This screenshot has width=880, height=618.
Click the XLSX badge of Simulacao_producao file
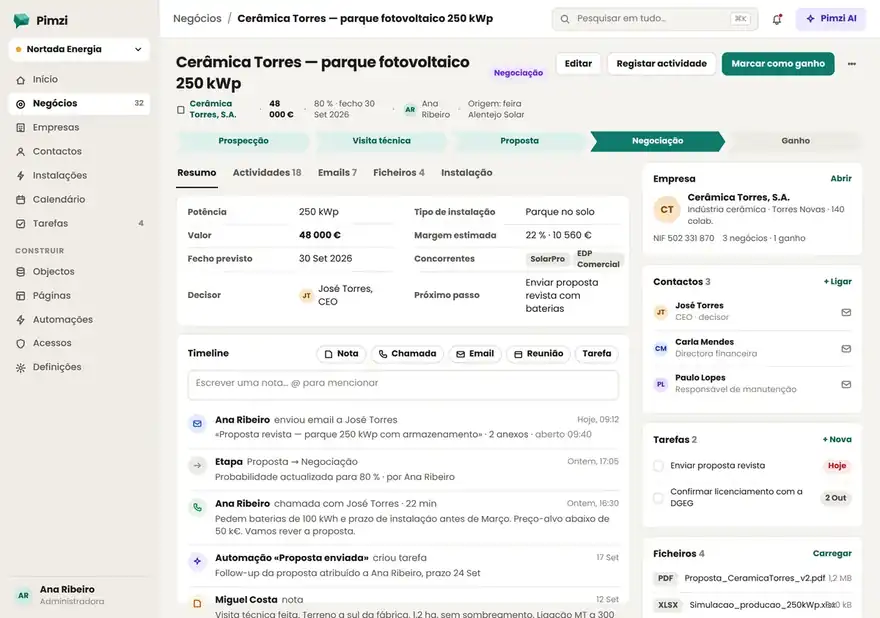[668, 605]
